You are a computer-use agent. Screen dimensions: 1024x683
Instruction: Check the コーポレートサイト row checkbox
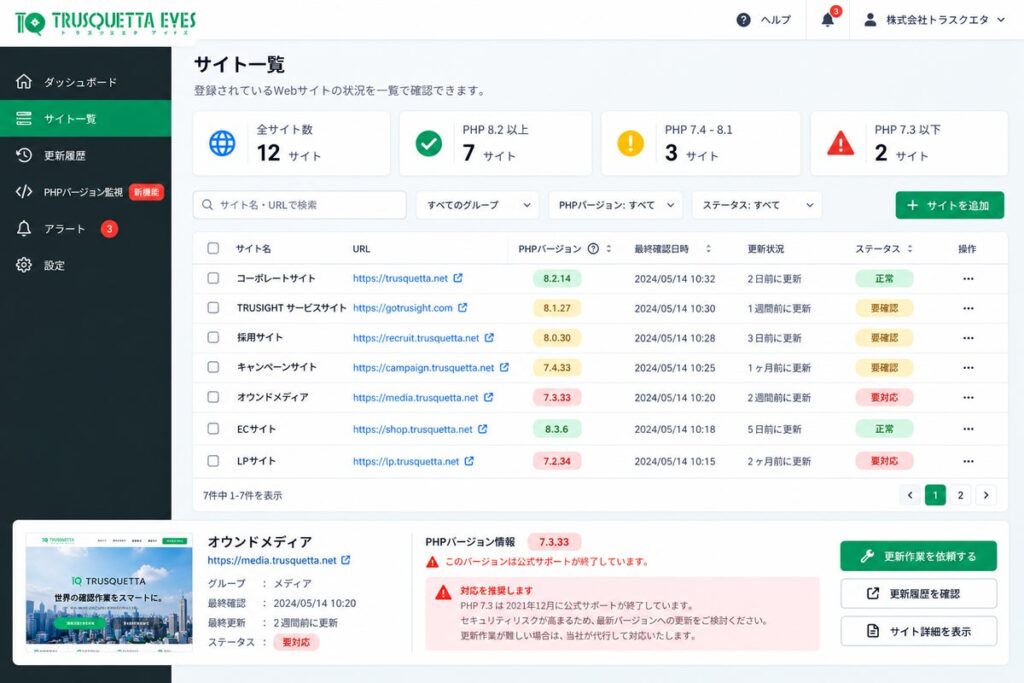click(x=213, y=278)
